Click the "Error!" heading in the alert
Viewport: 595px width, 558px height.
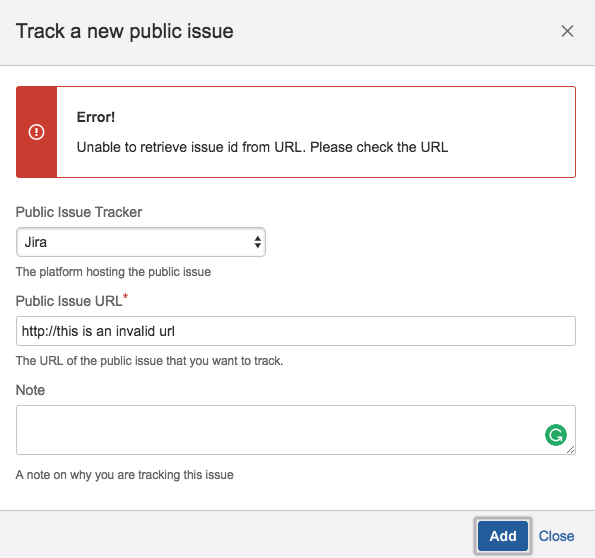coord(96,117)
